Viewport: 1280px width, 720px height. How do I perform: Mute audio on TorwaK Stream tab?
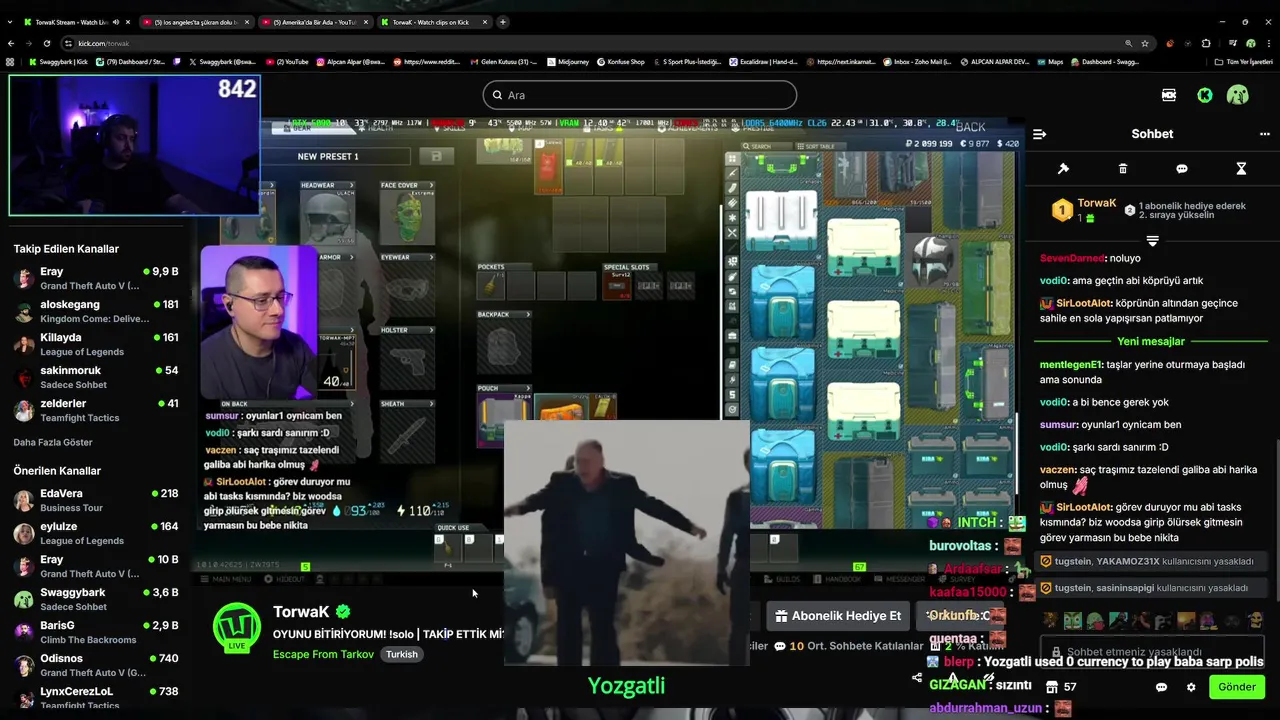tap(116, 22)
